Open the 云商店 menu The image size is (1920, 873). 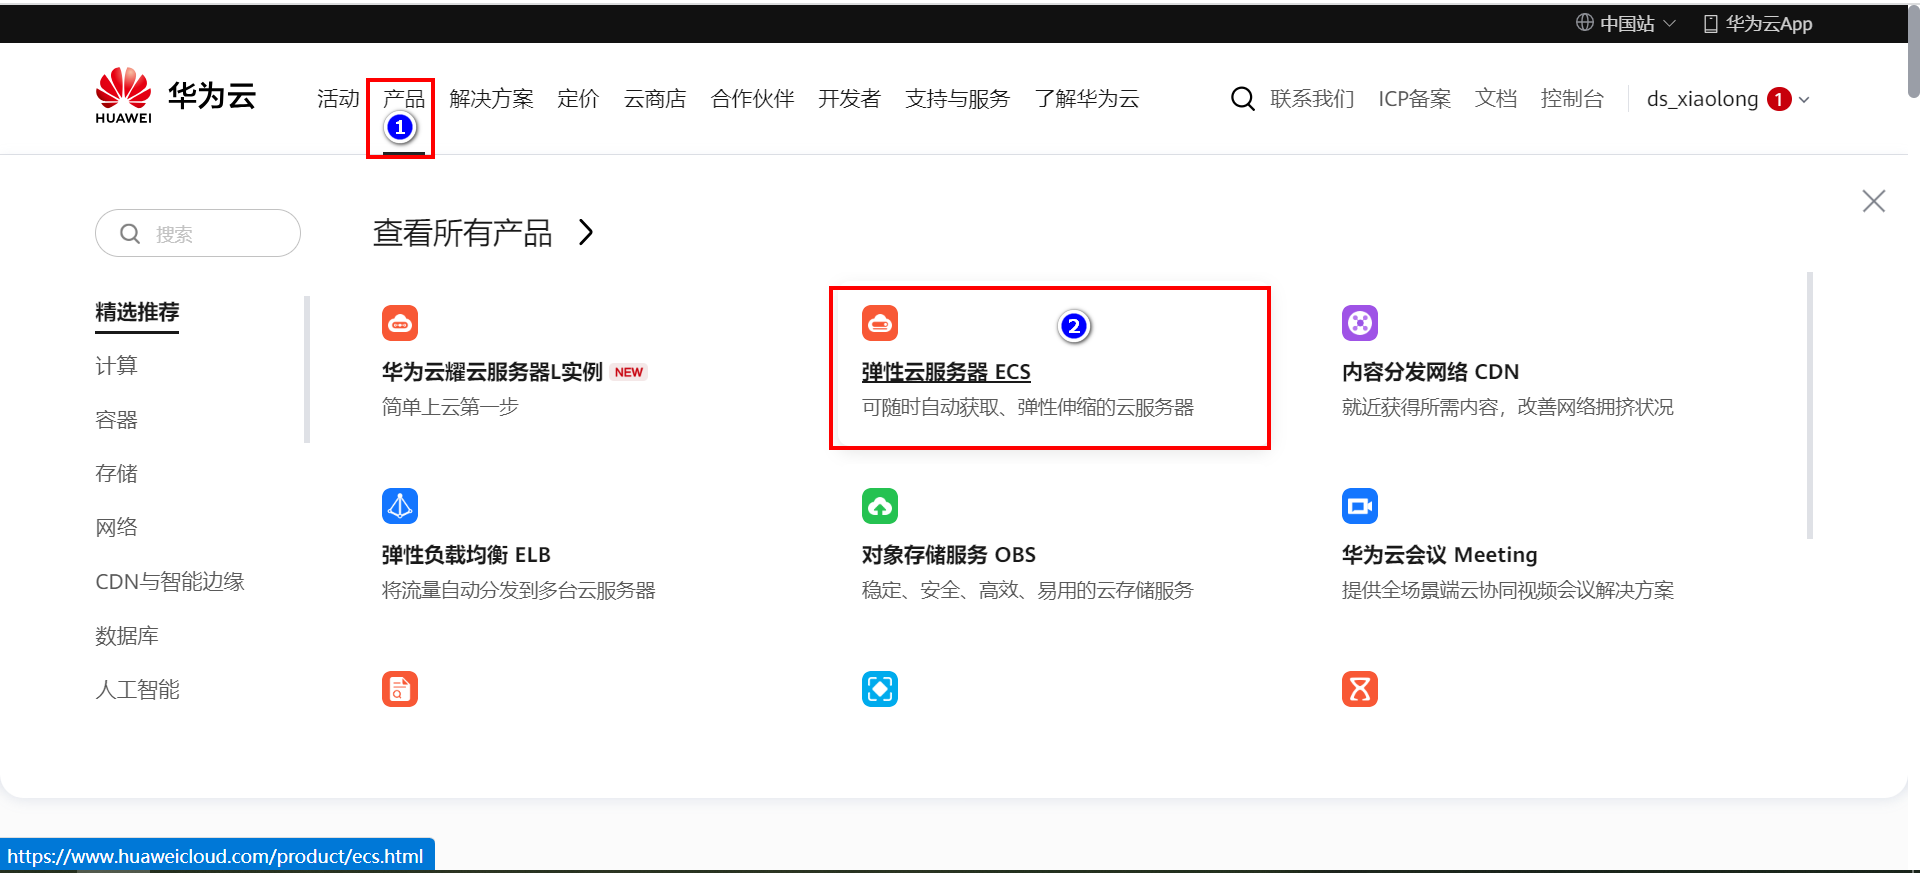pyautogui.click(x=655, y=99)
